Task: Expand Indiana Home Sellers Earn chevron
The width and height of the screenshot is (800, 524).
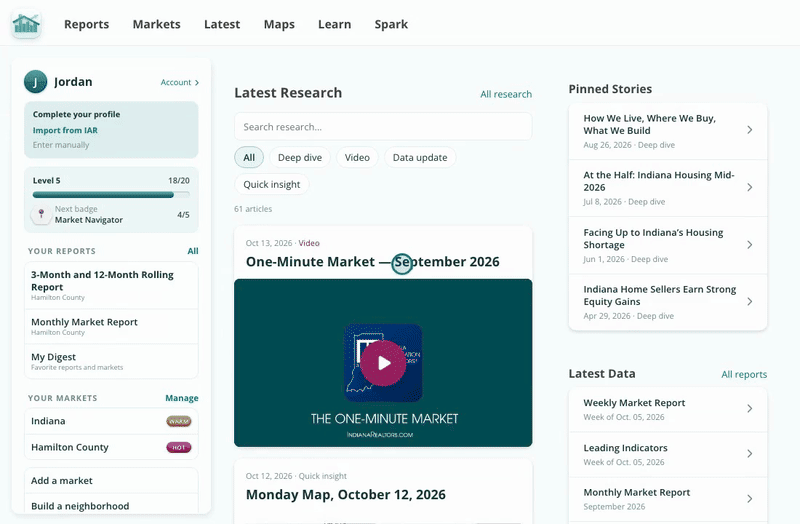Action: (749, 302)
